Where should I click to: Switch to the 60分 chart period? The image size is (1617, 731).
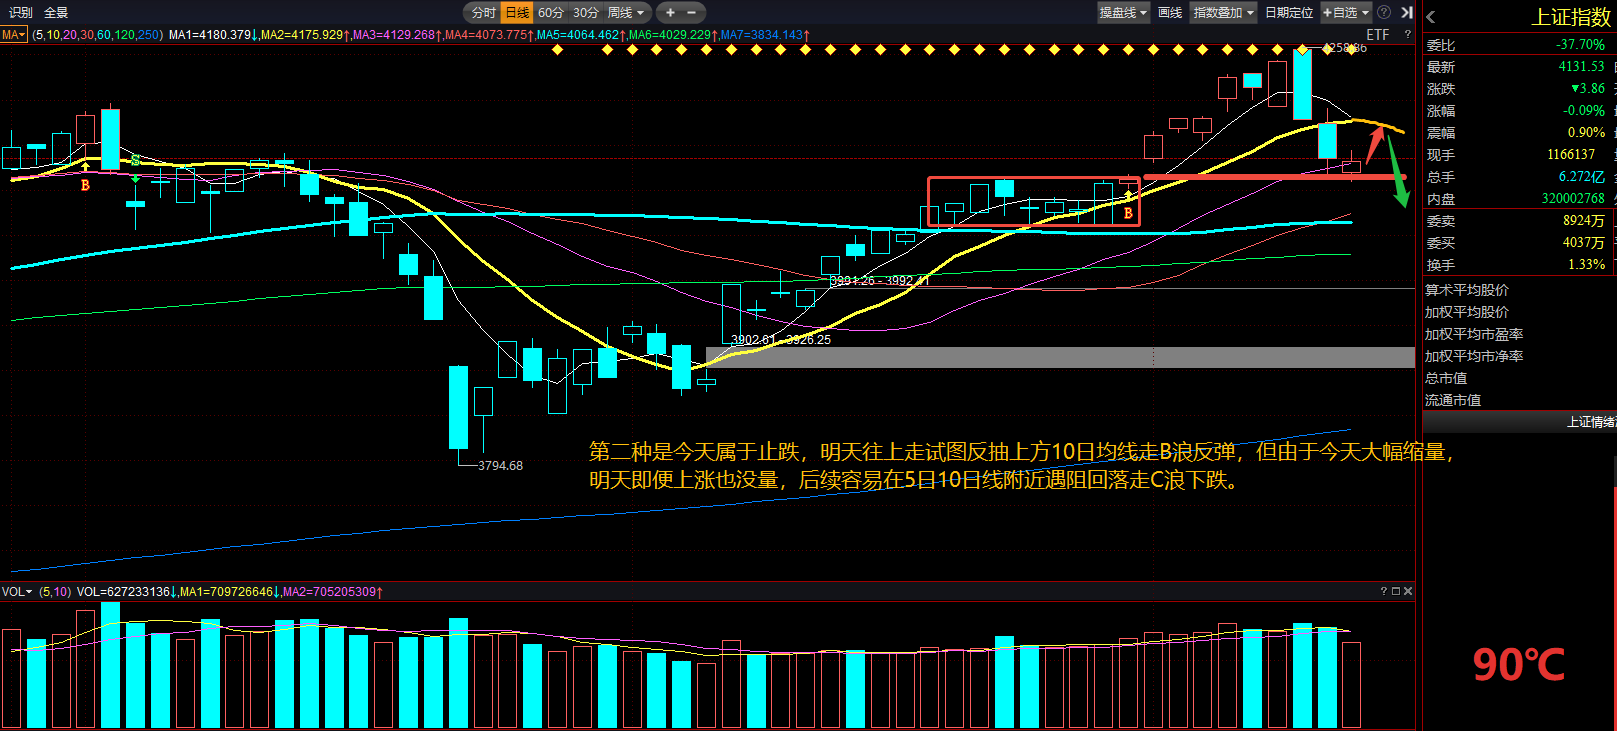point(551,12)
